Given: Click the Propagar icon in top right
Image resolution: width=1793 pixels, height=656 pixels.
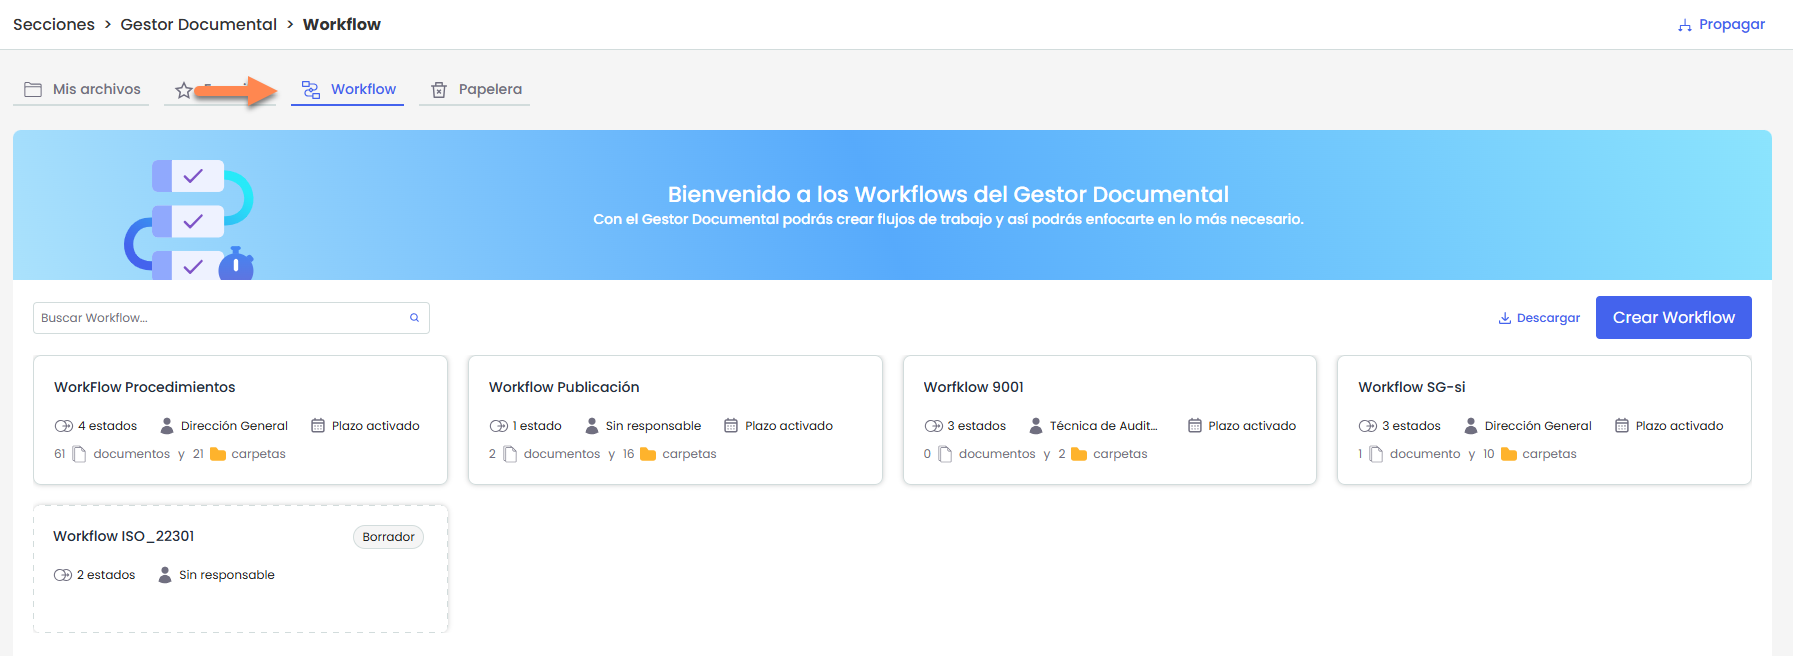Looking at the screenshot, I should (x=1685, y=25).
